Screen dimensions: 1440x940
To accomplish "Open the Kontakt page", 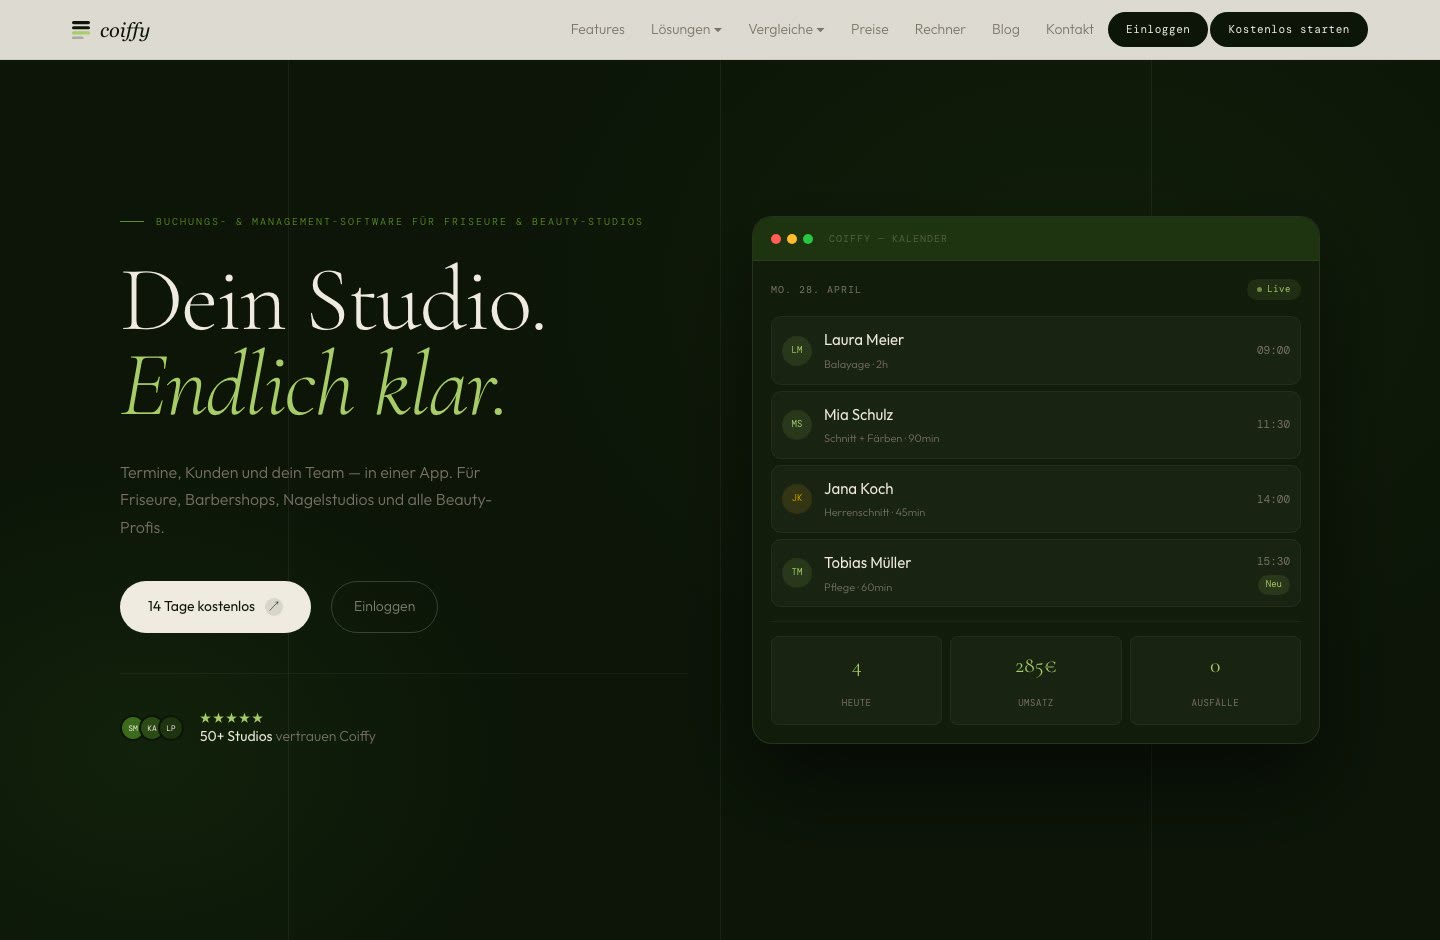I will point(1069,29).
